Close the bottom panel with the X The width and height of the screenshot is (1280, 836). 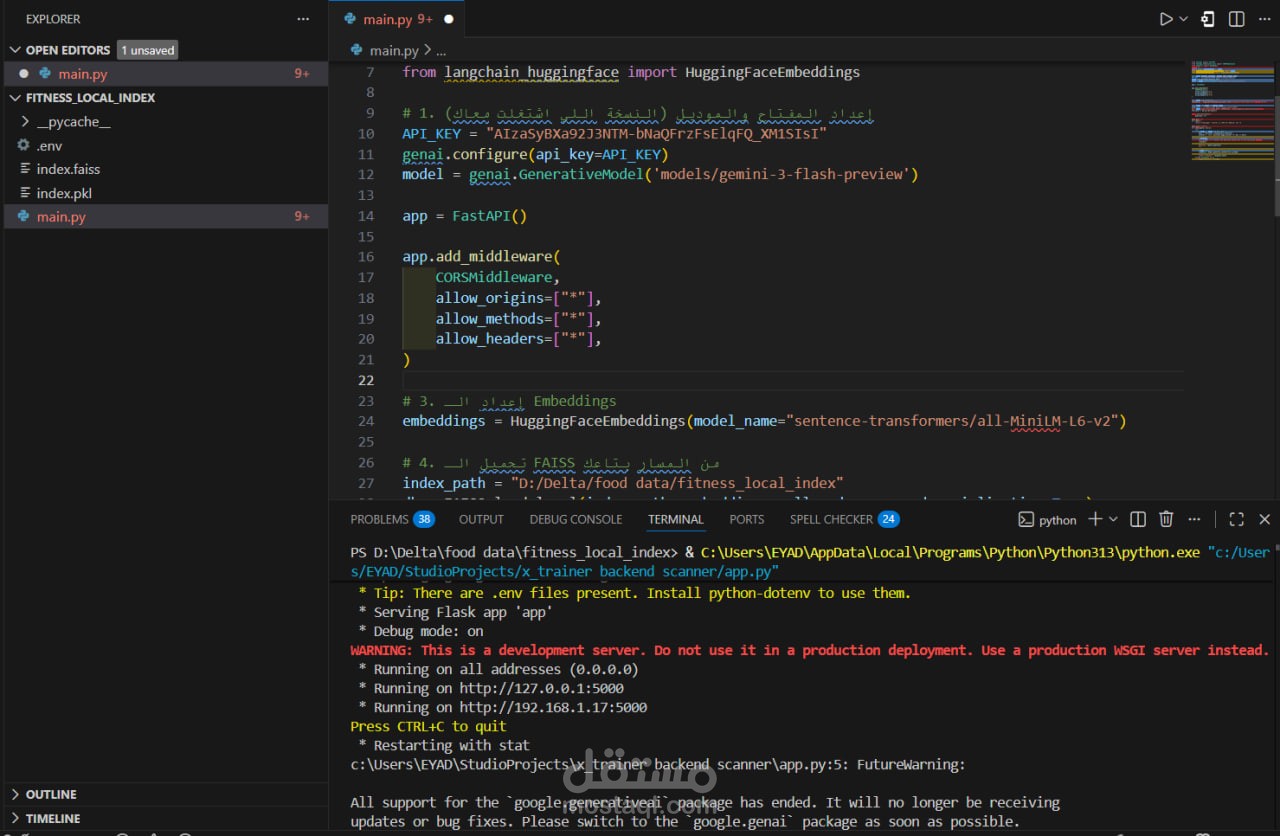click(x=1265, y=519)
